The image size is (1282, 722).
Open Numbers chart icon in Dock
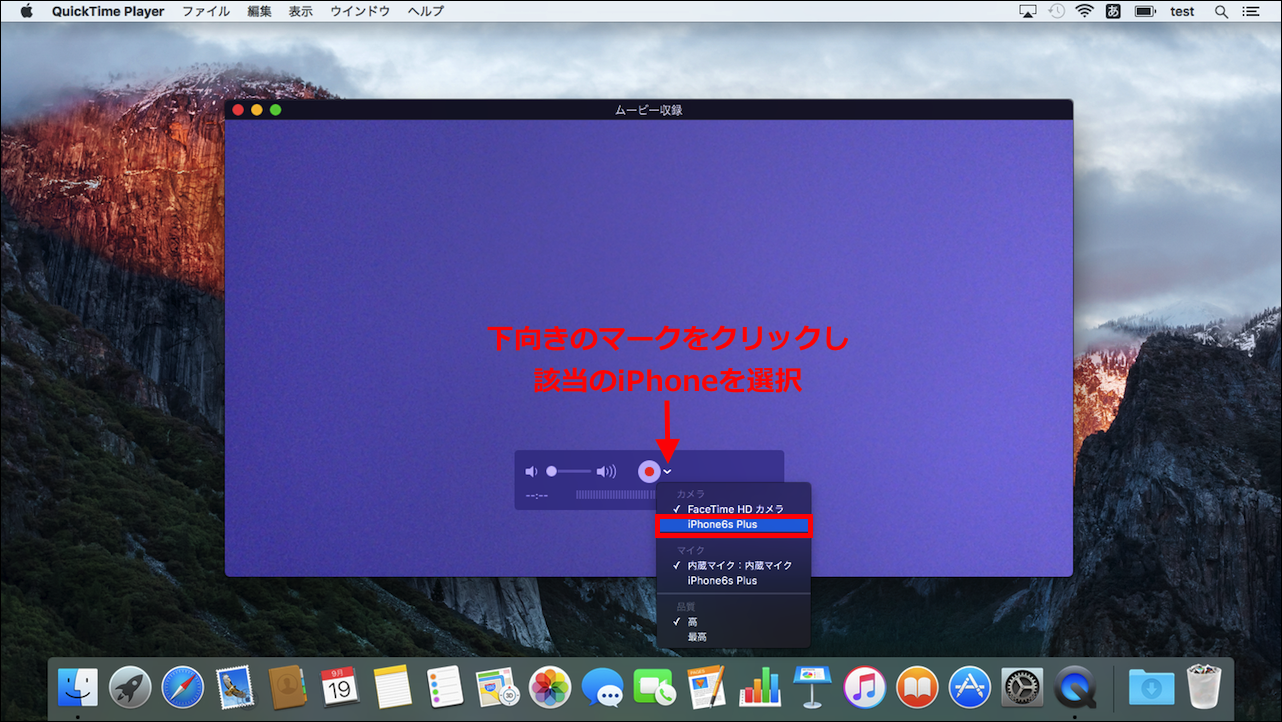[760, 687]
